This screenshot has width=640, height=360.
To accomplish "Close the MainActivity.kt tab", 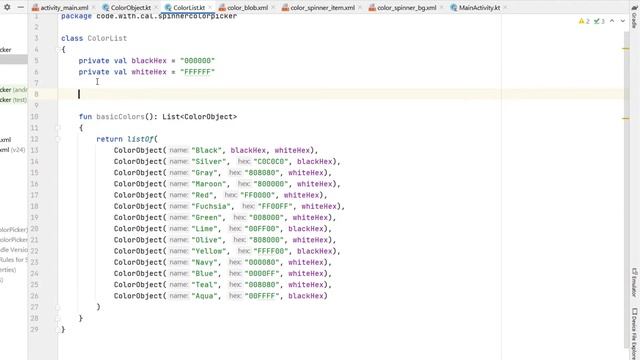I will click(x=505, y=8).
